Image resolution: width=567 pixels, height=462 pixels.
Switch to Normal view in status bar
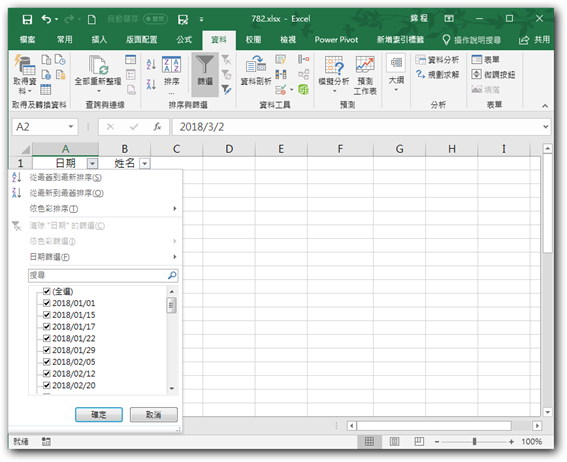point(369,441)
